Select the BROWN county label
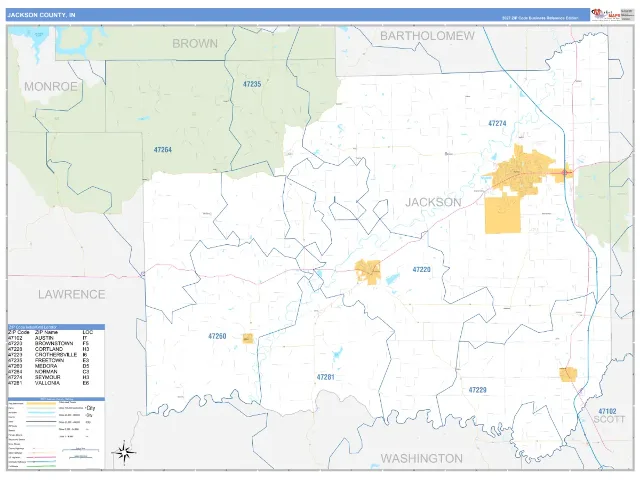 pyautogui.click(x=195, y=44)
